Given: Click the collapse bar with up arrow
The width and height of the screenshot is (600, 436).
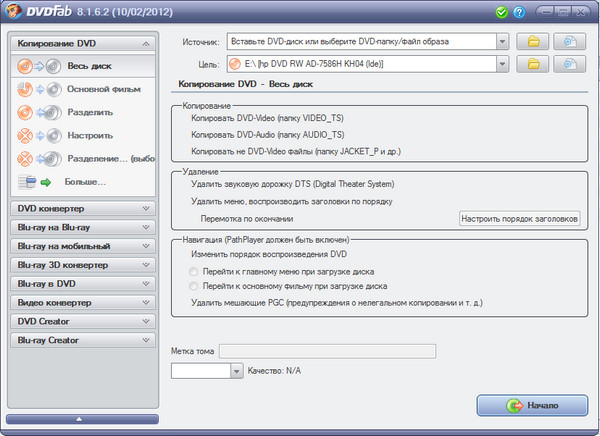Looking at the screenshot, I should pos(82,419).
